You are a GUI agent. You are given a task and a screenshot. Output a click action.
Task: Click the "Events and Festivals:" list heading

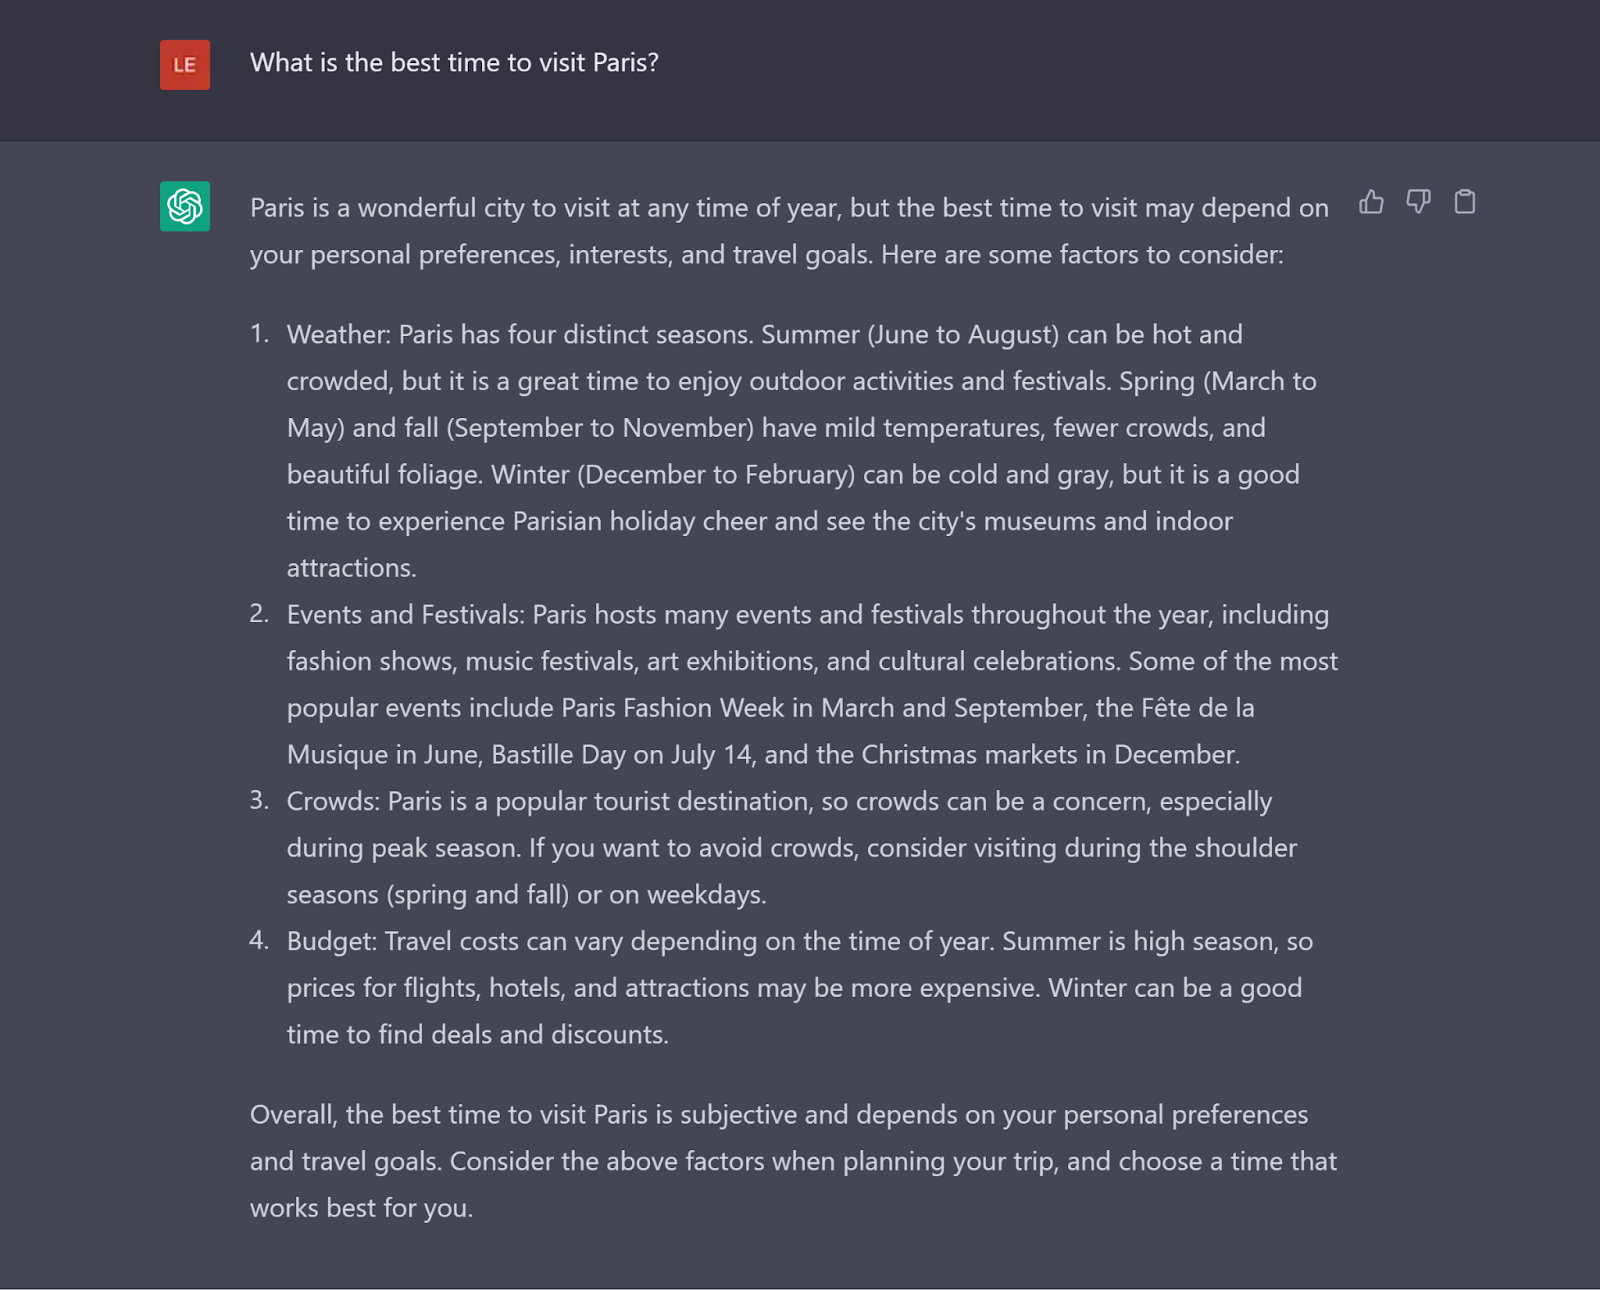click(405, 615)
